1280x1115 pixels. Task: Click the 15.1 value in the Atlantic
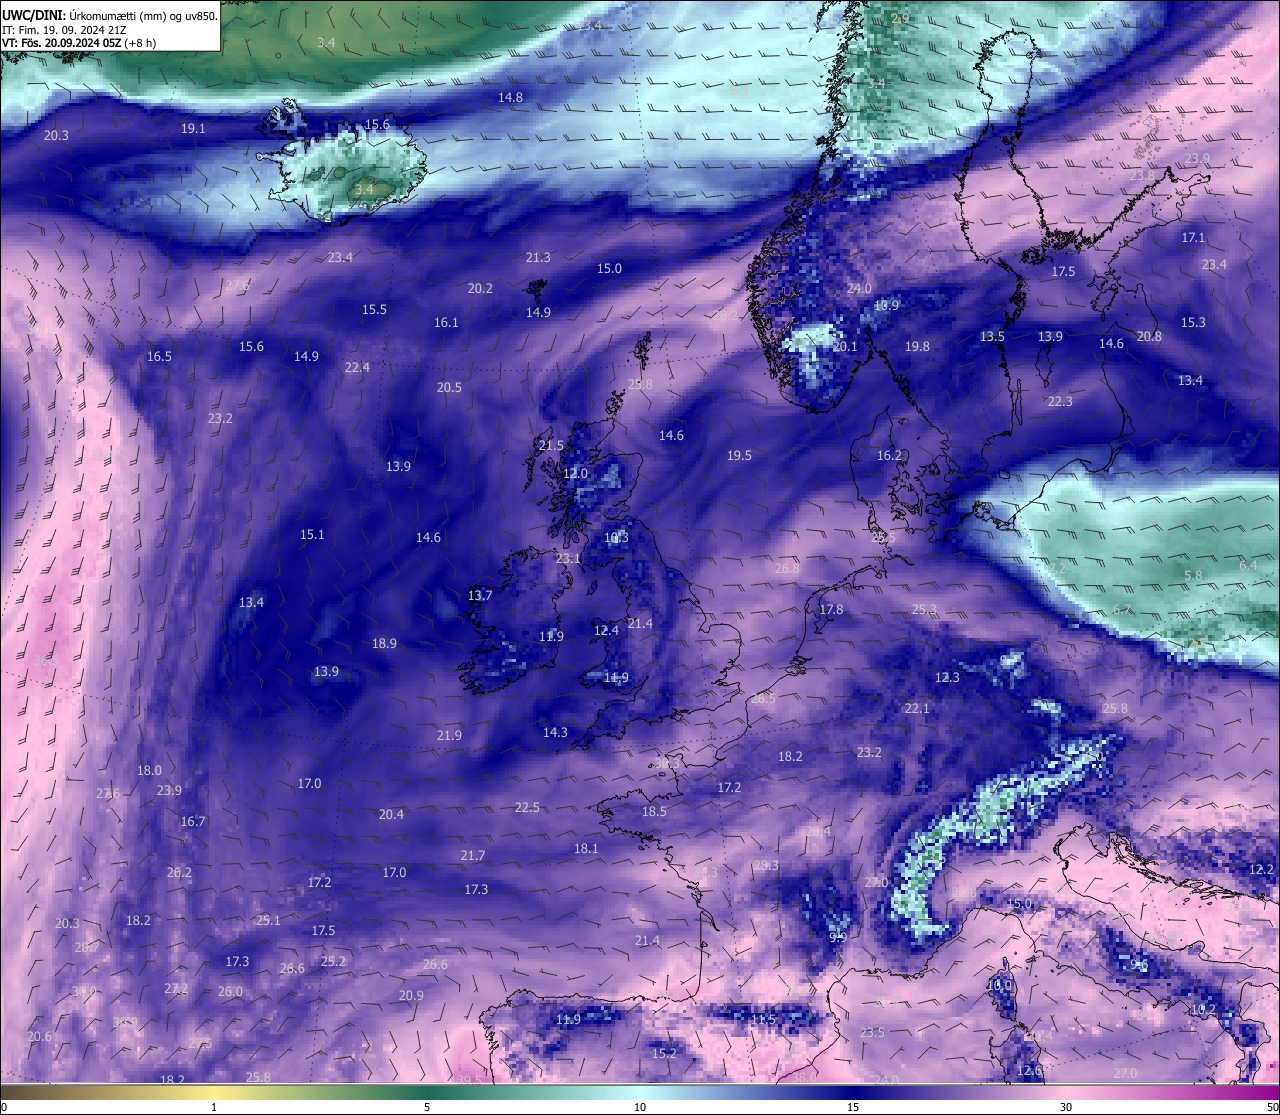pos(312,535)
